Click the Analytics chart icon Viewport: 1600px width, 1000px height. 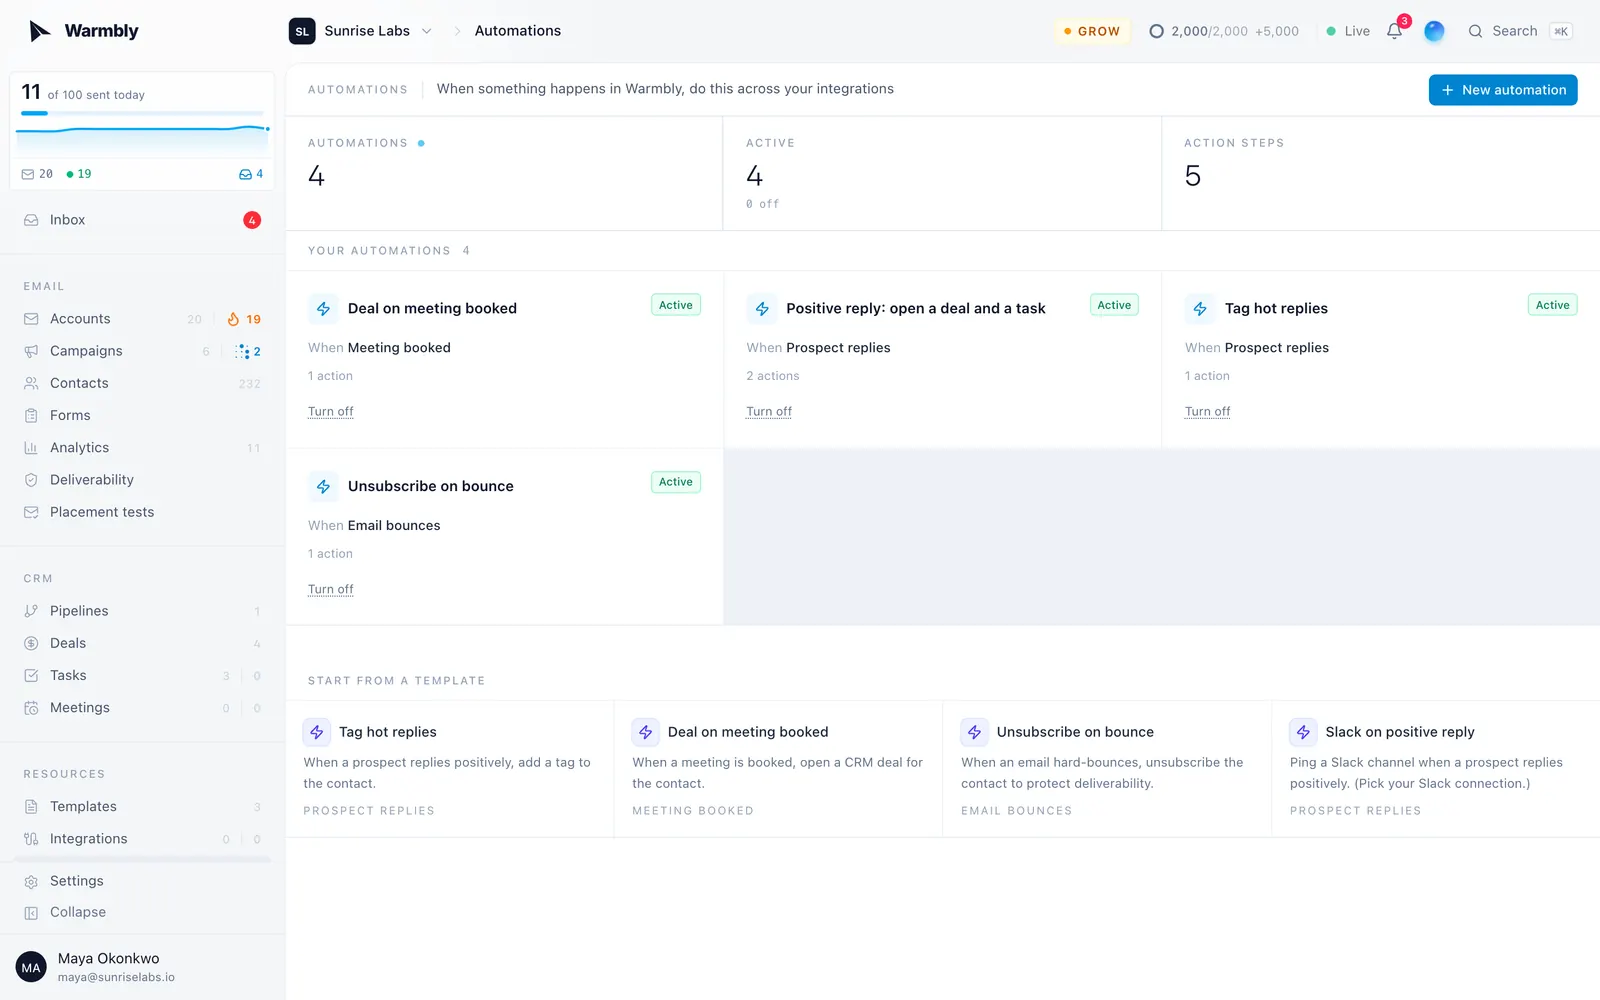[31, 448]
